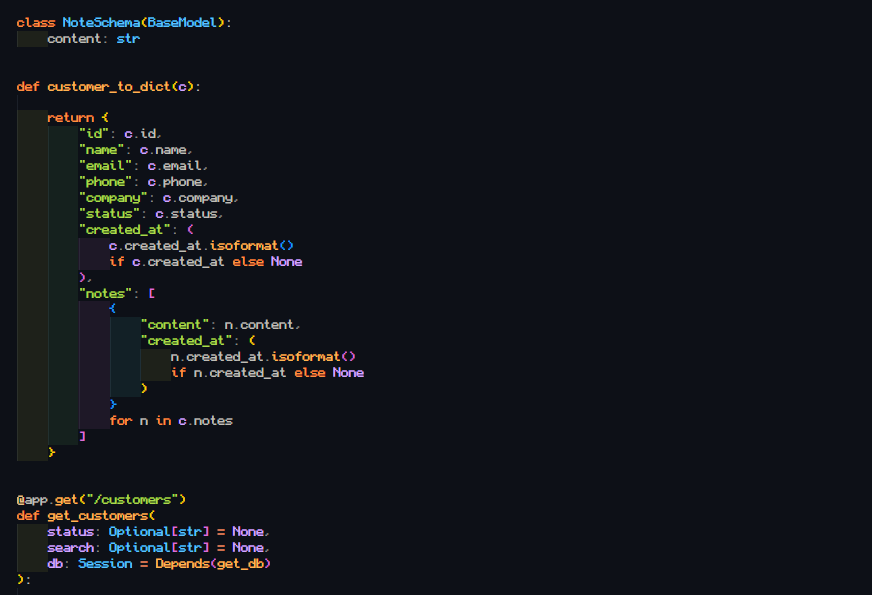Click the "notes": [ line
This screenshot has height=595, width=872.
point(117,294)
